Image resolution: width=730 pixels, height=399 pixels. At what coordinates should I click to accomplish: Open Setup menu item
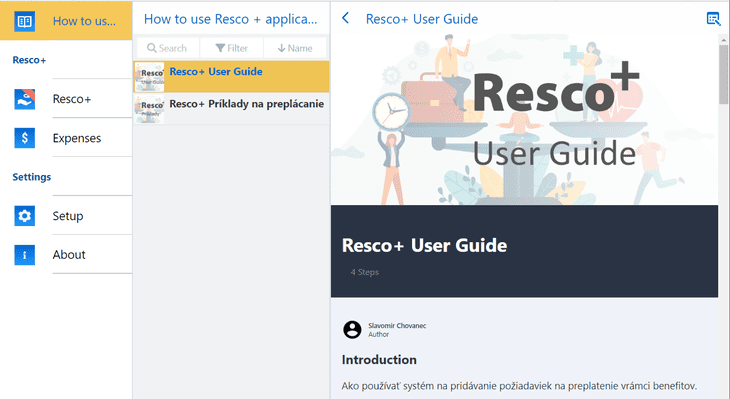click(66, 216)
